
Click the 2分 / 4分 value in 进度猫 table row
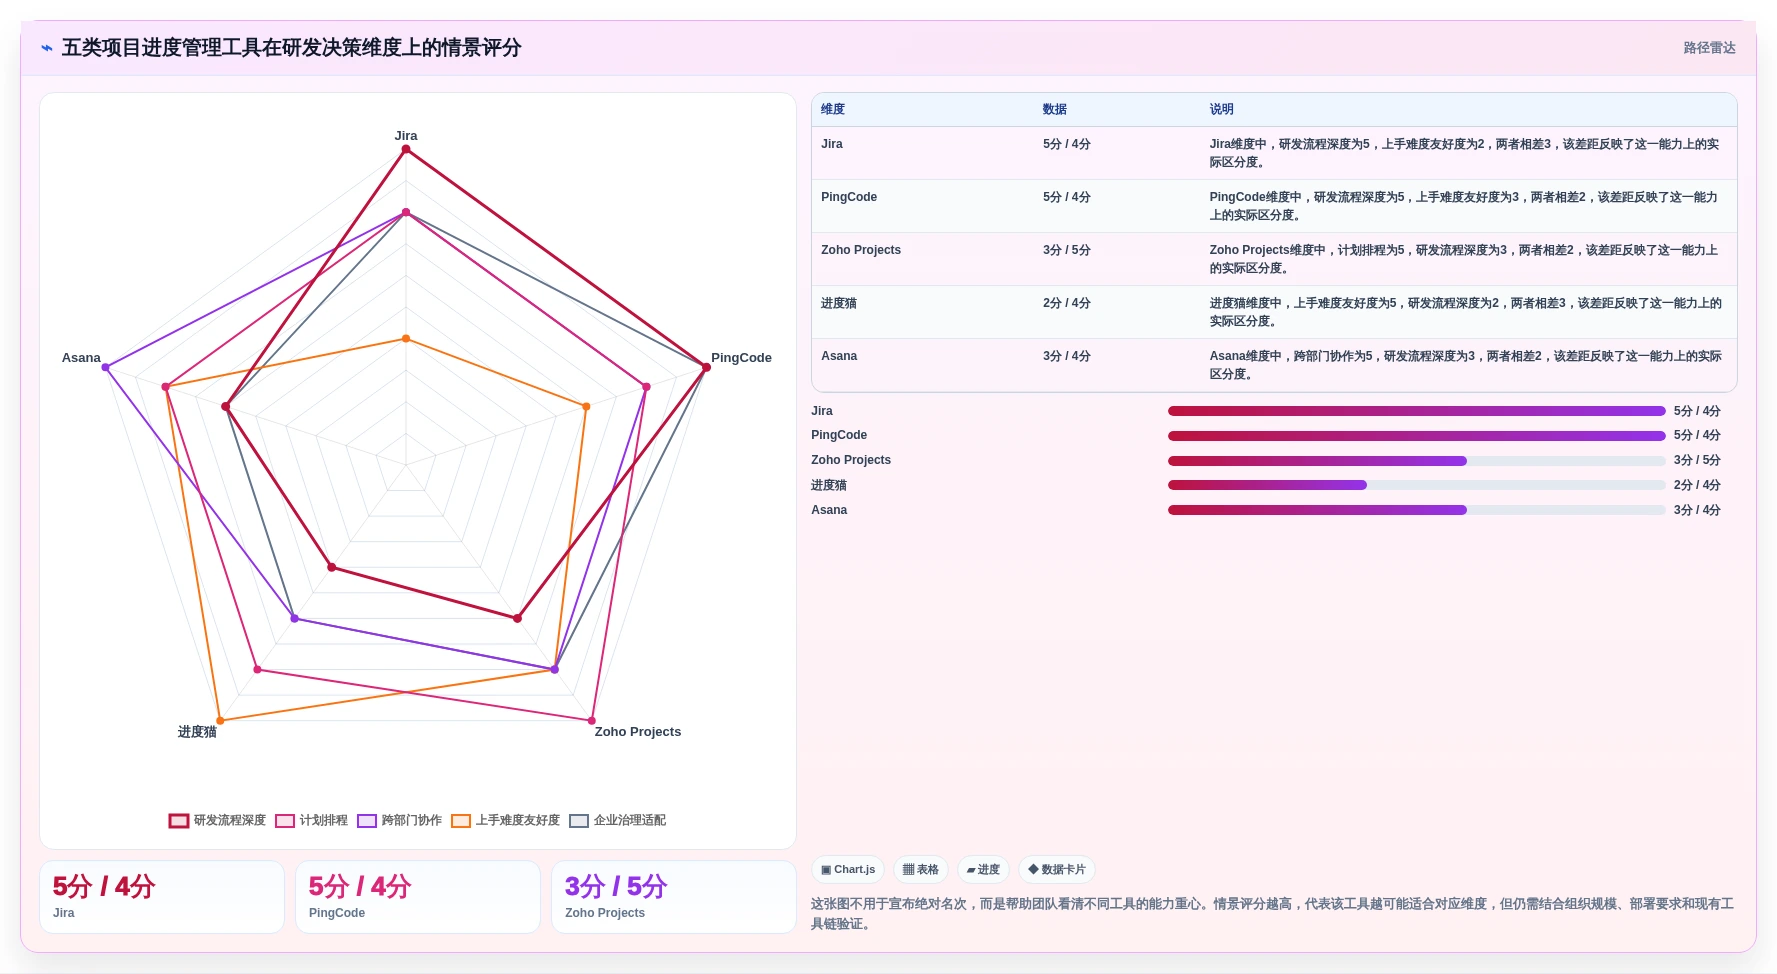1067,303
